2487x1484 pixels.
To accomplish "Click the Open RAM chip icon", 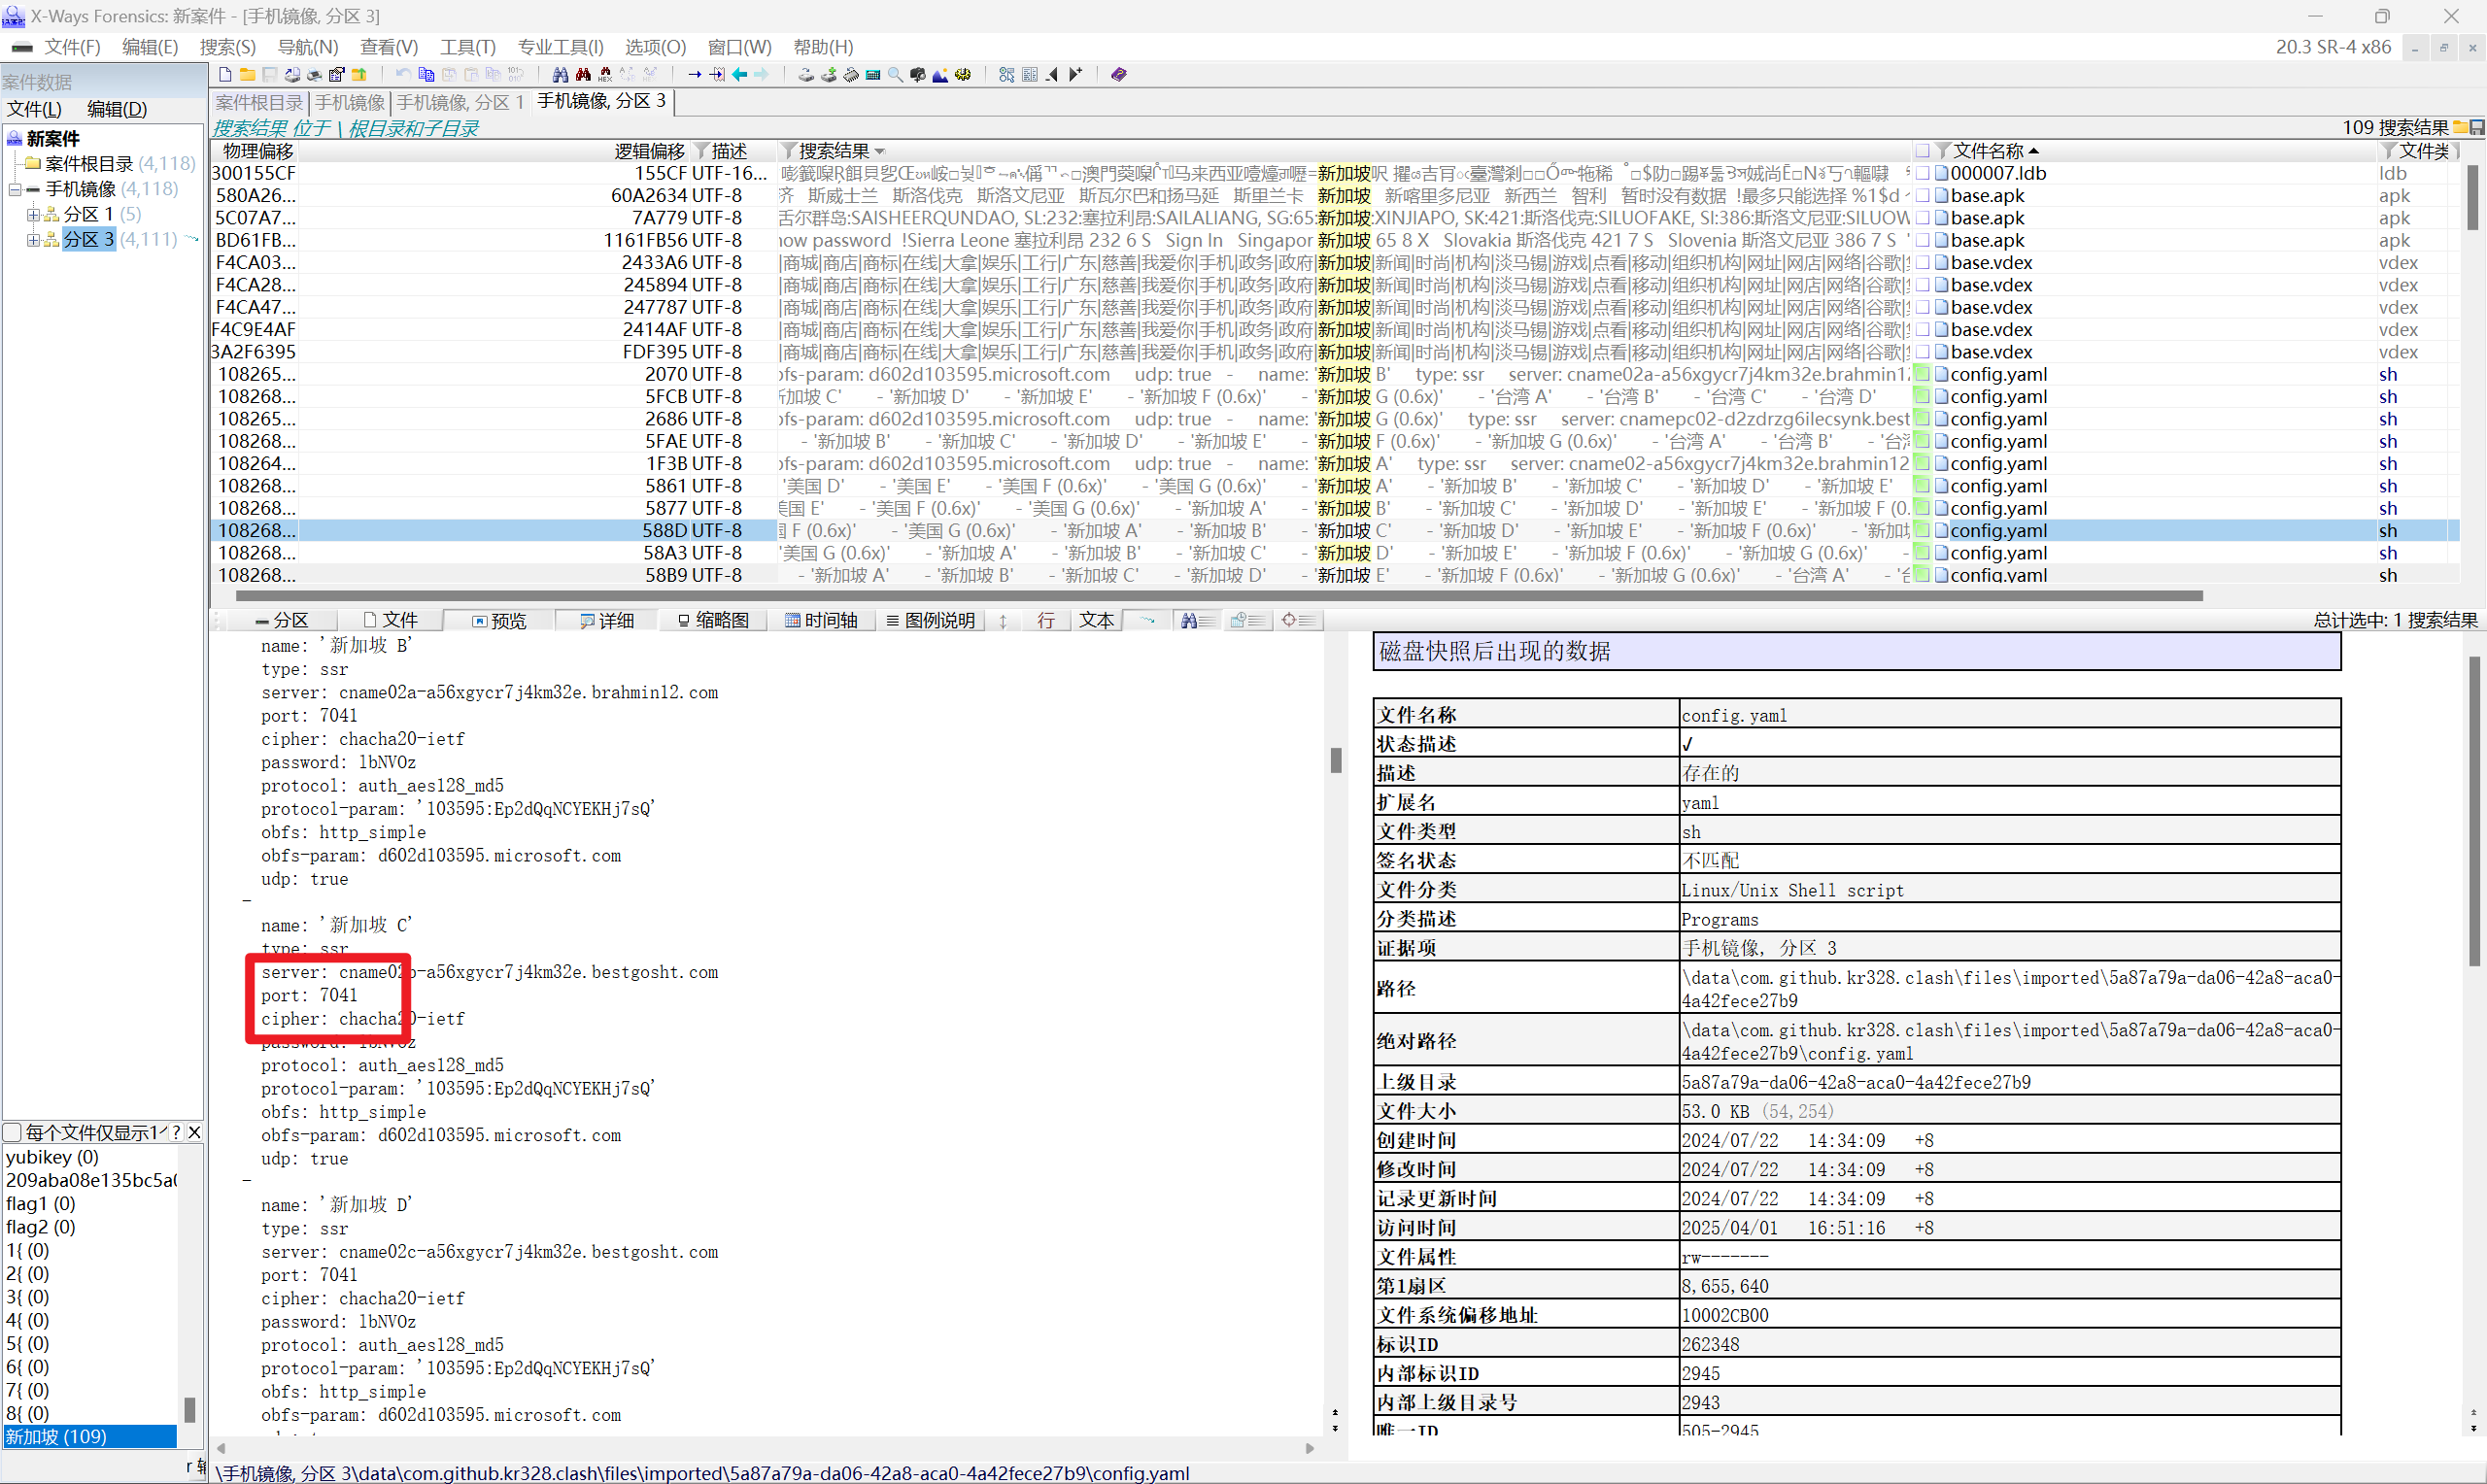I will [x=851, y=75].
